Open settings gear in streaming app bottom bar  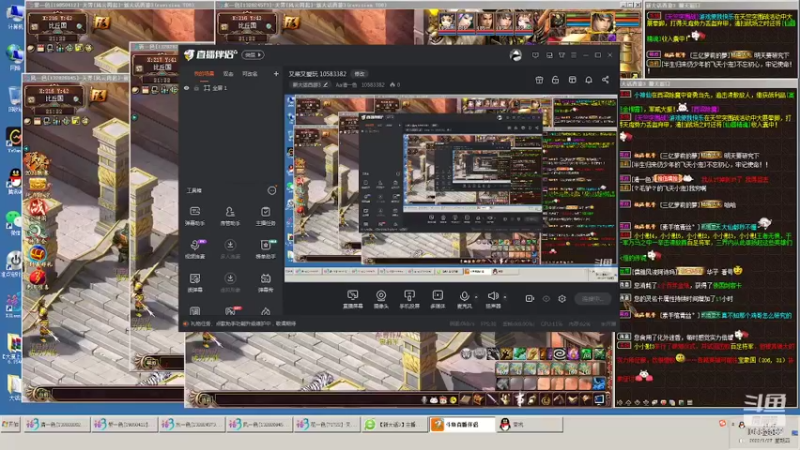pos(562,298)
